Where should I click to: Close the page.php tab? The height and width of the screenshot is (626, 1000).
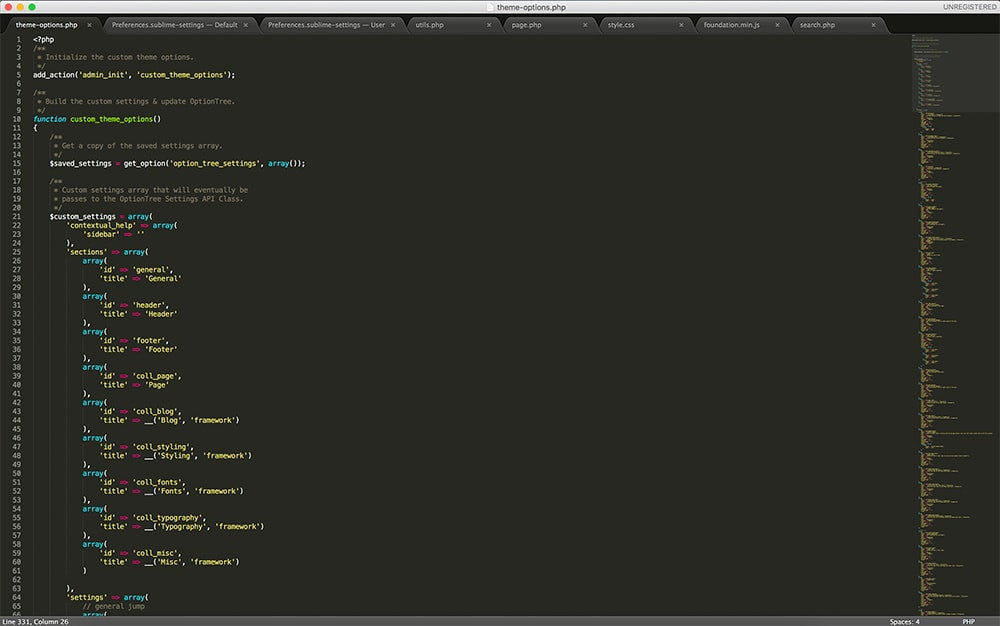click(585, 25)
